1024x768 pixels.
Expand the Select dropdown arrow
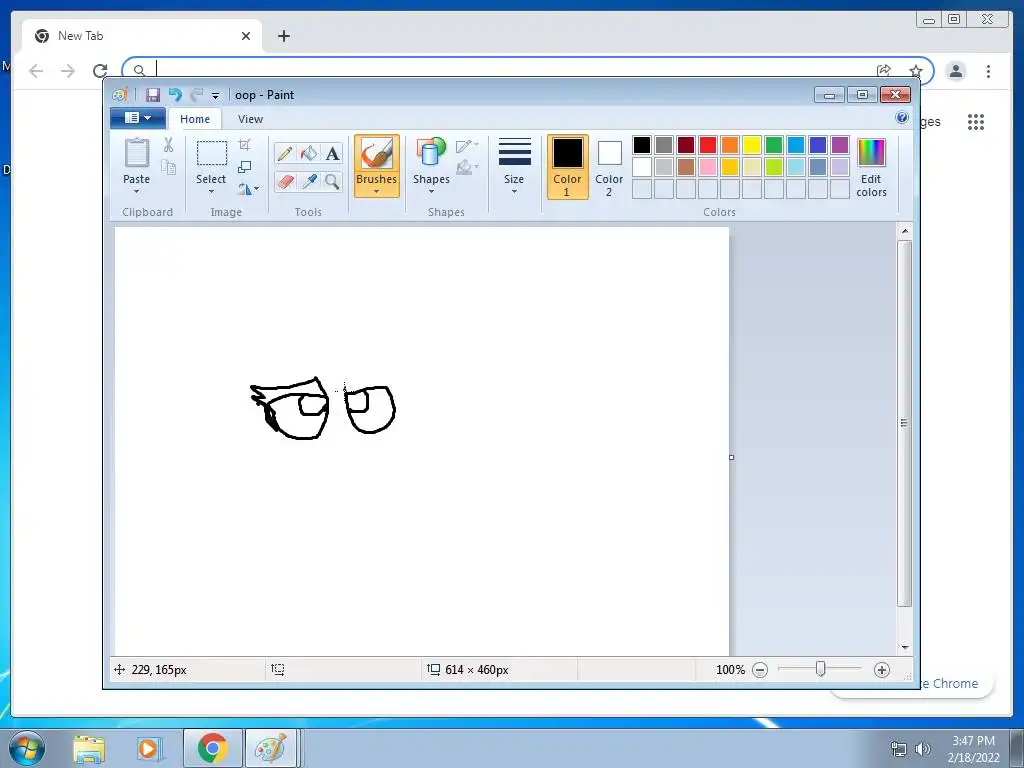[x=212, y=192]
